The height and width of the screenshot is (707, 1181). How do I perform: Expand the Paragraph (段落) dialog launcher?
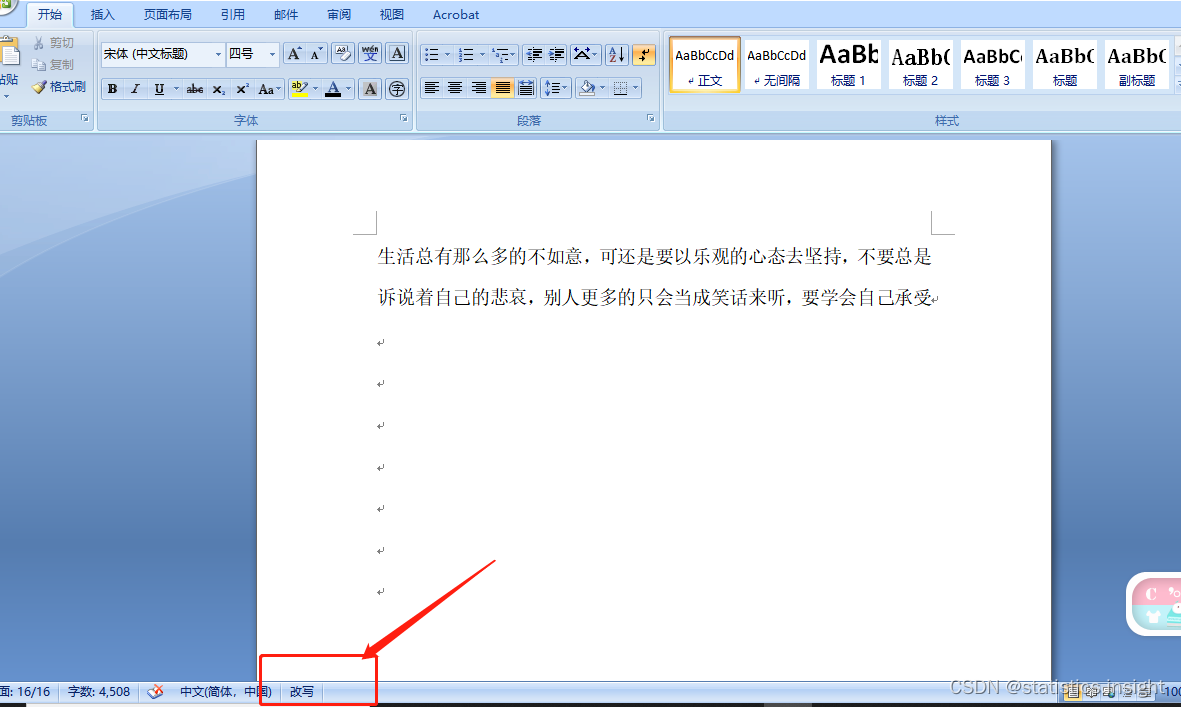651,118
